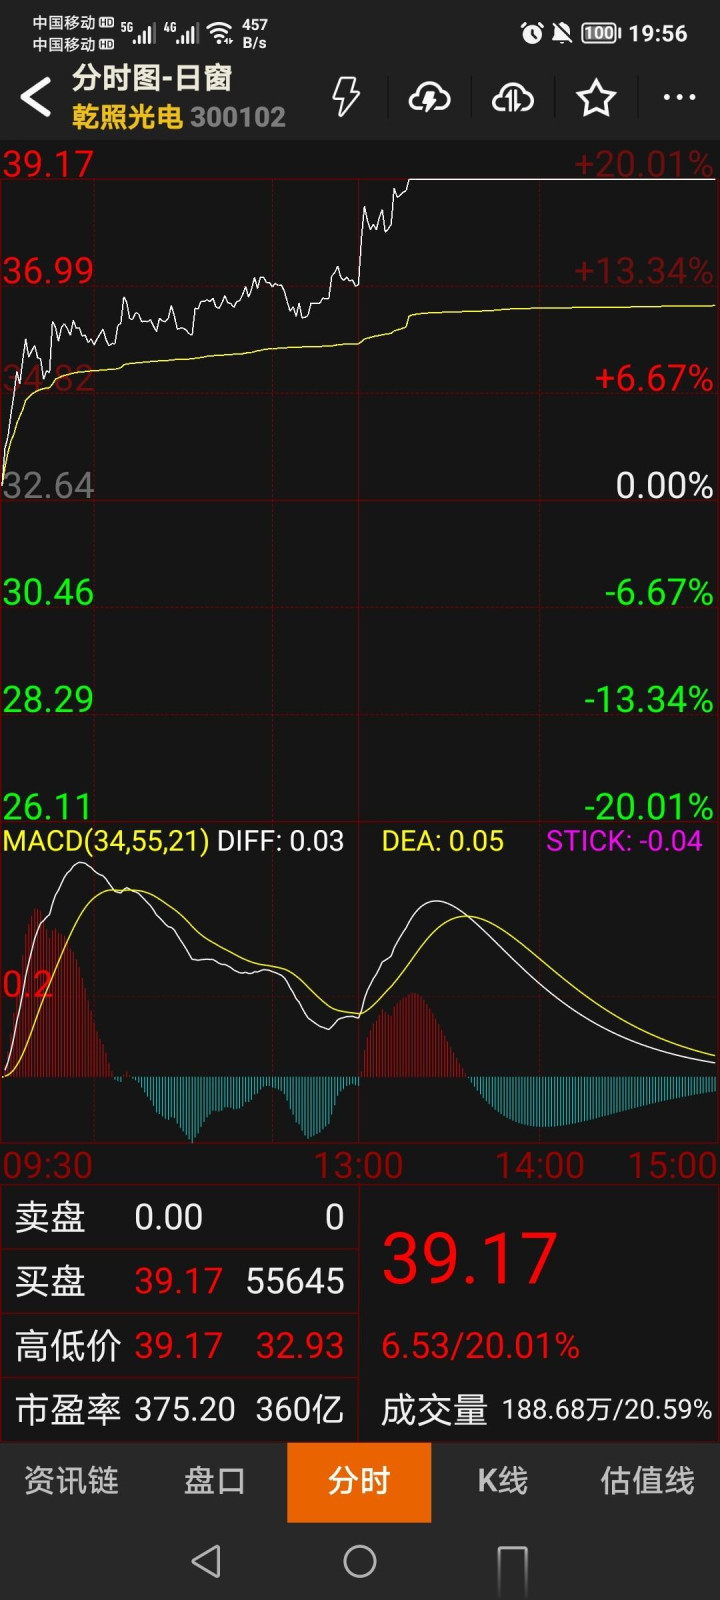The height and width of the screenshot is (1600, 720).
Task: Tap the 成交量 188.68万/20.59% row
Action: (546, 1410)
